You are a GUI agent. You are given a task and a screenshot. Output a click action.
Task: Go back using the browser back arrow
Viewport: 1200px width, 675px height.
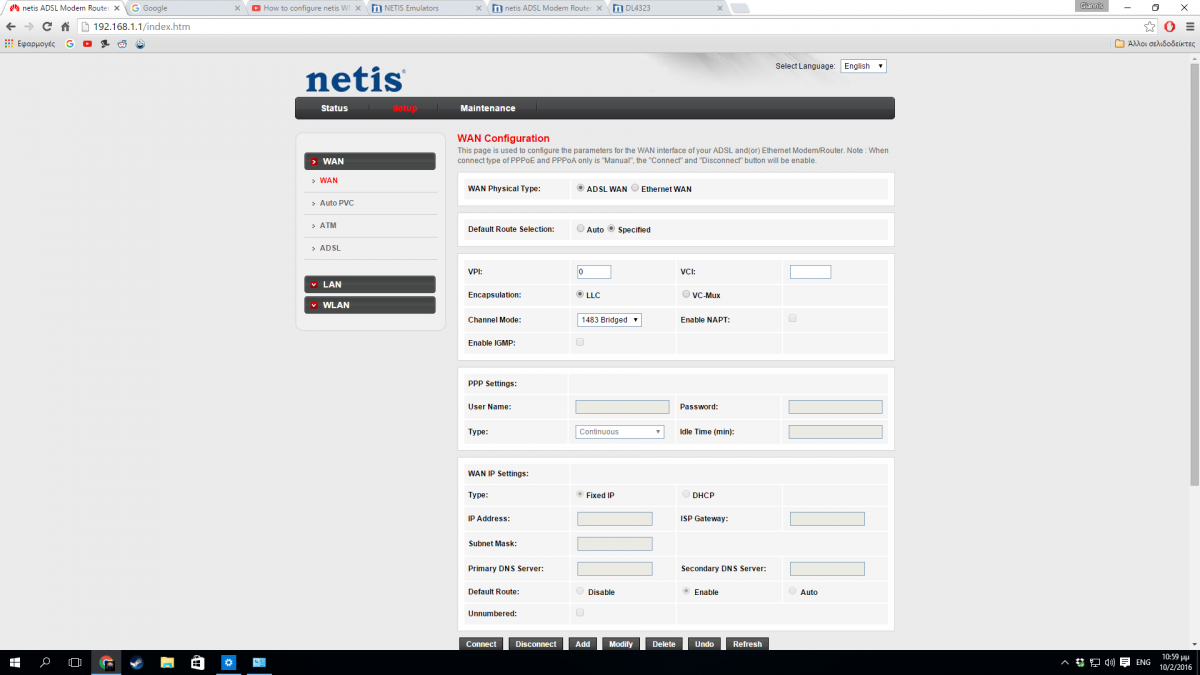[x=12, y=26]
